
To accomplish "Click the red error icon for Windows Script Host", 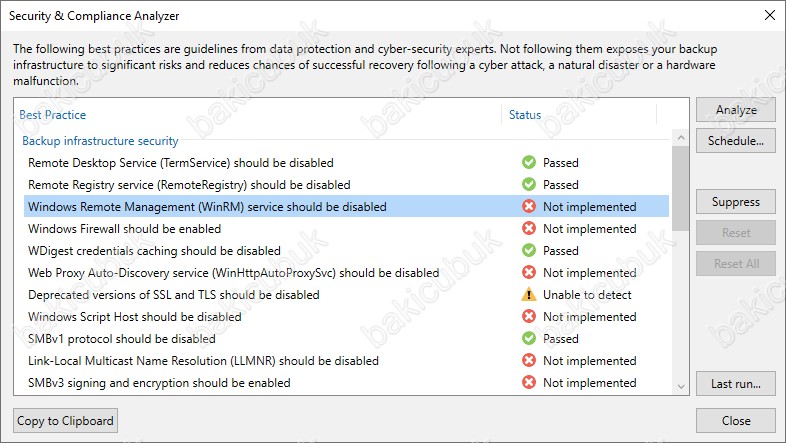I will coord(528,317).
